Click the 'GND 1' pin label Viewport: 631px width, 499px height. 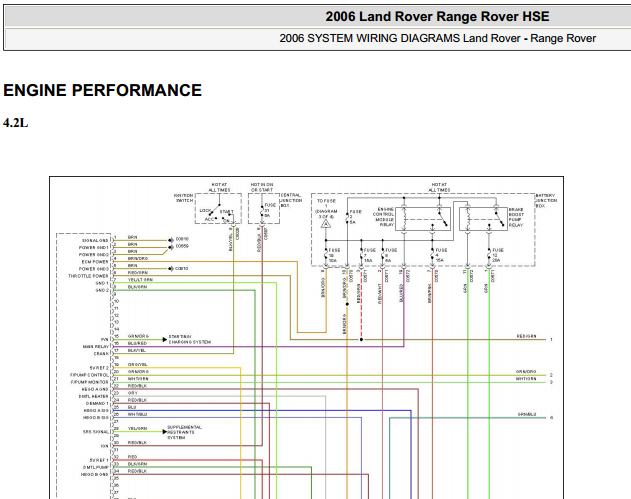tap(102, 283)
